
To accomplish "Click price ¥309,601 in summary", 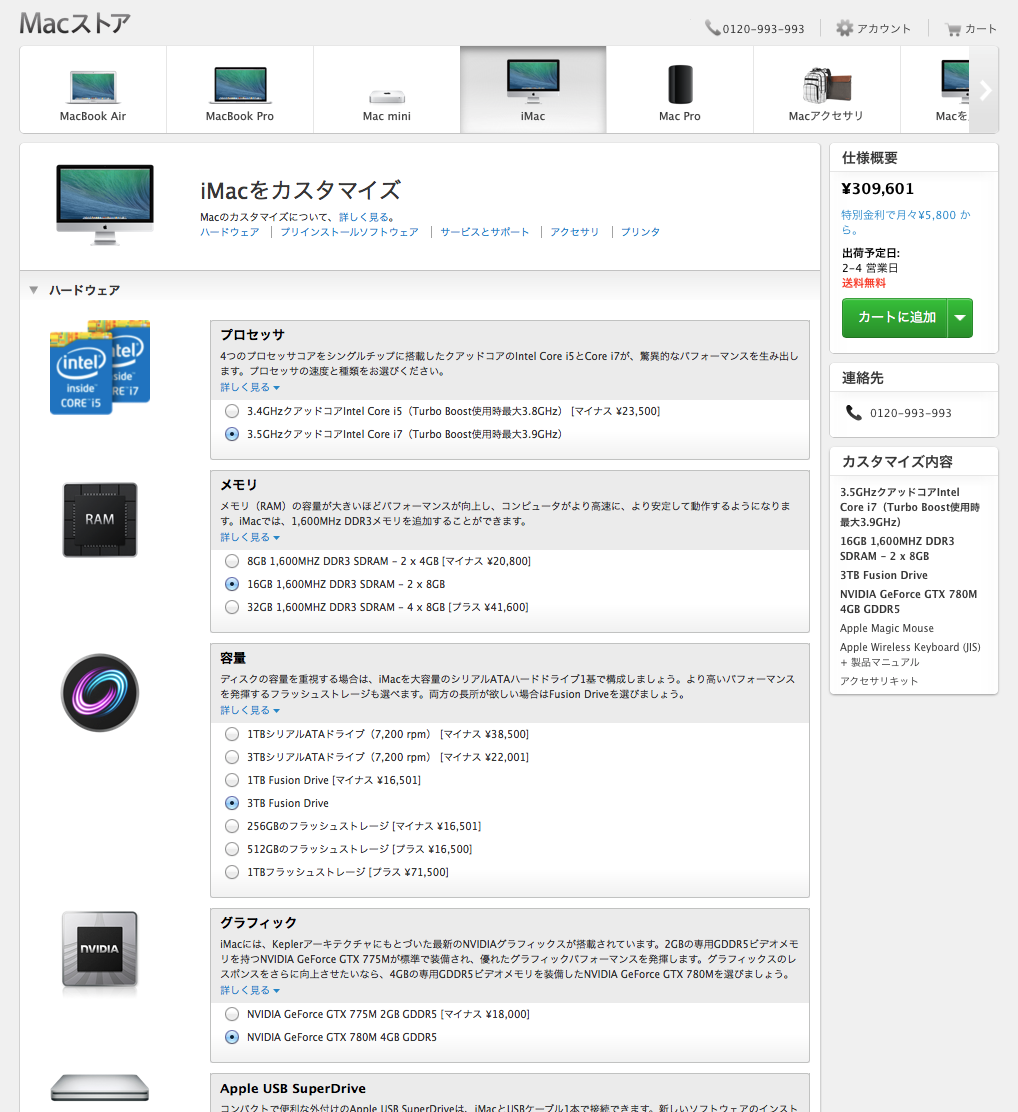I will click(878, 189).
